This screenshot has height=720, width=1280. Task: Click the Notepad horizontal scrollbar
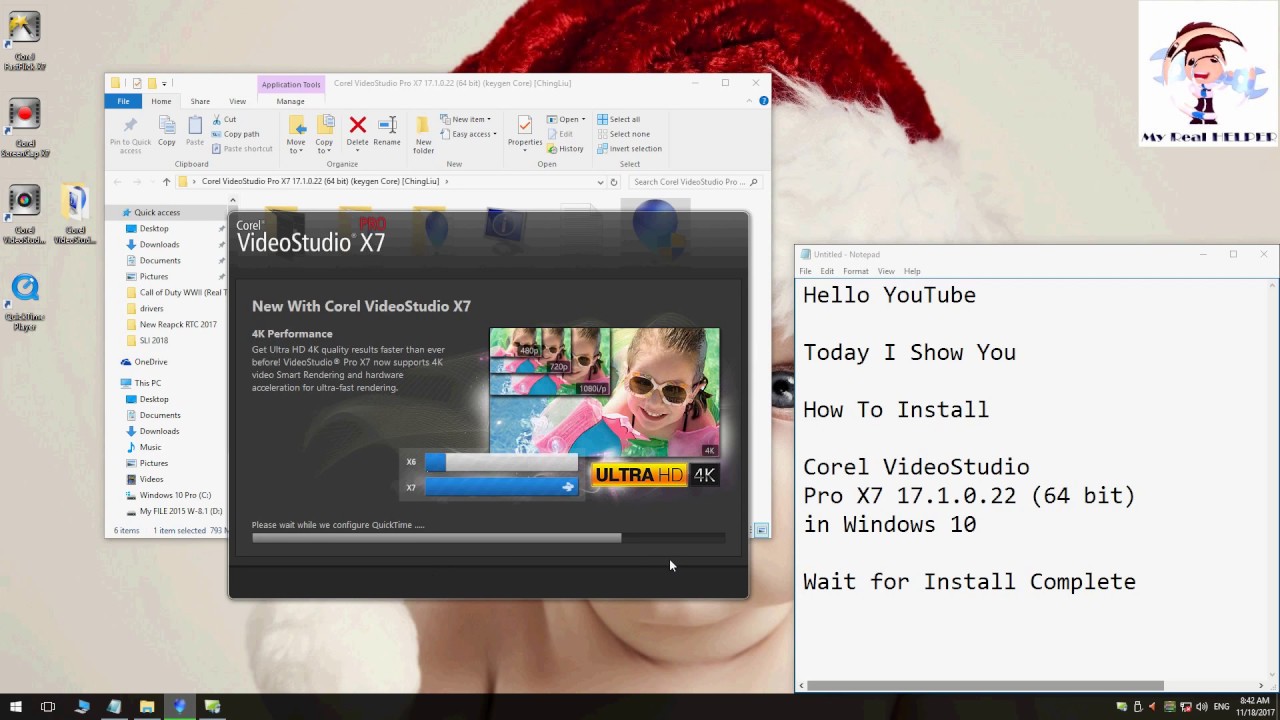pyautogui.click(x=985, y=686)
